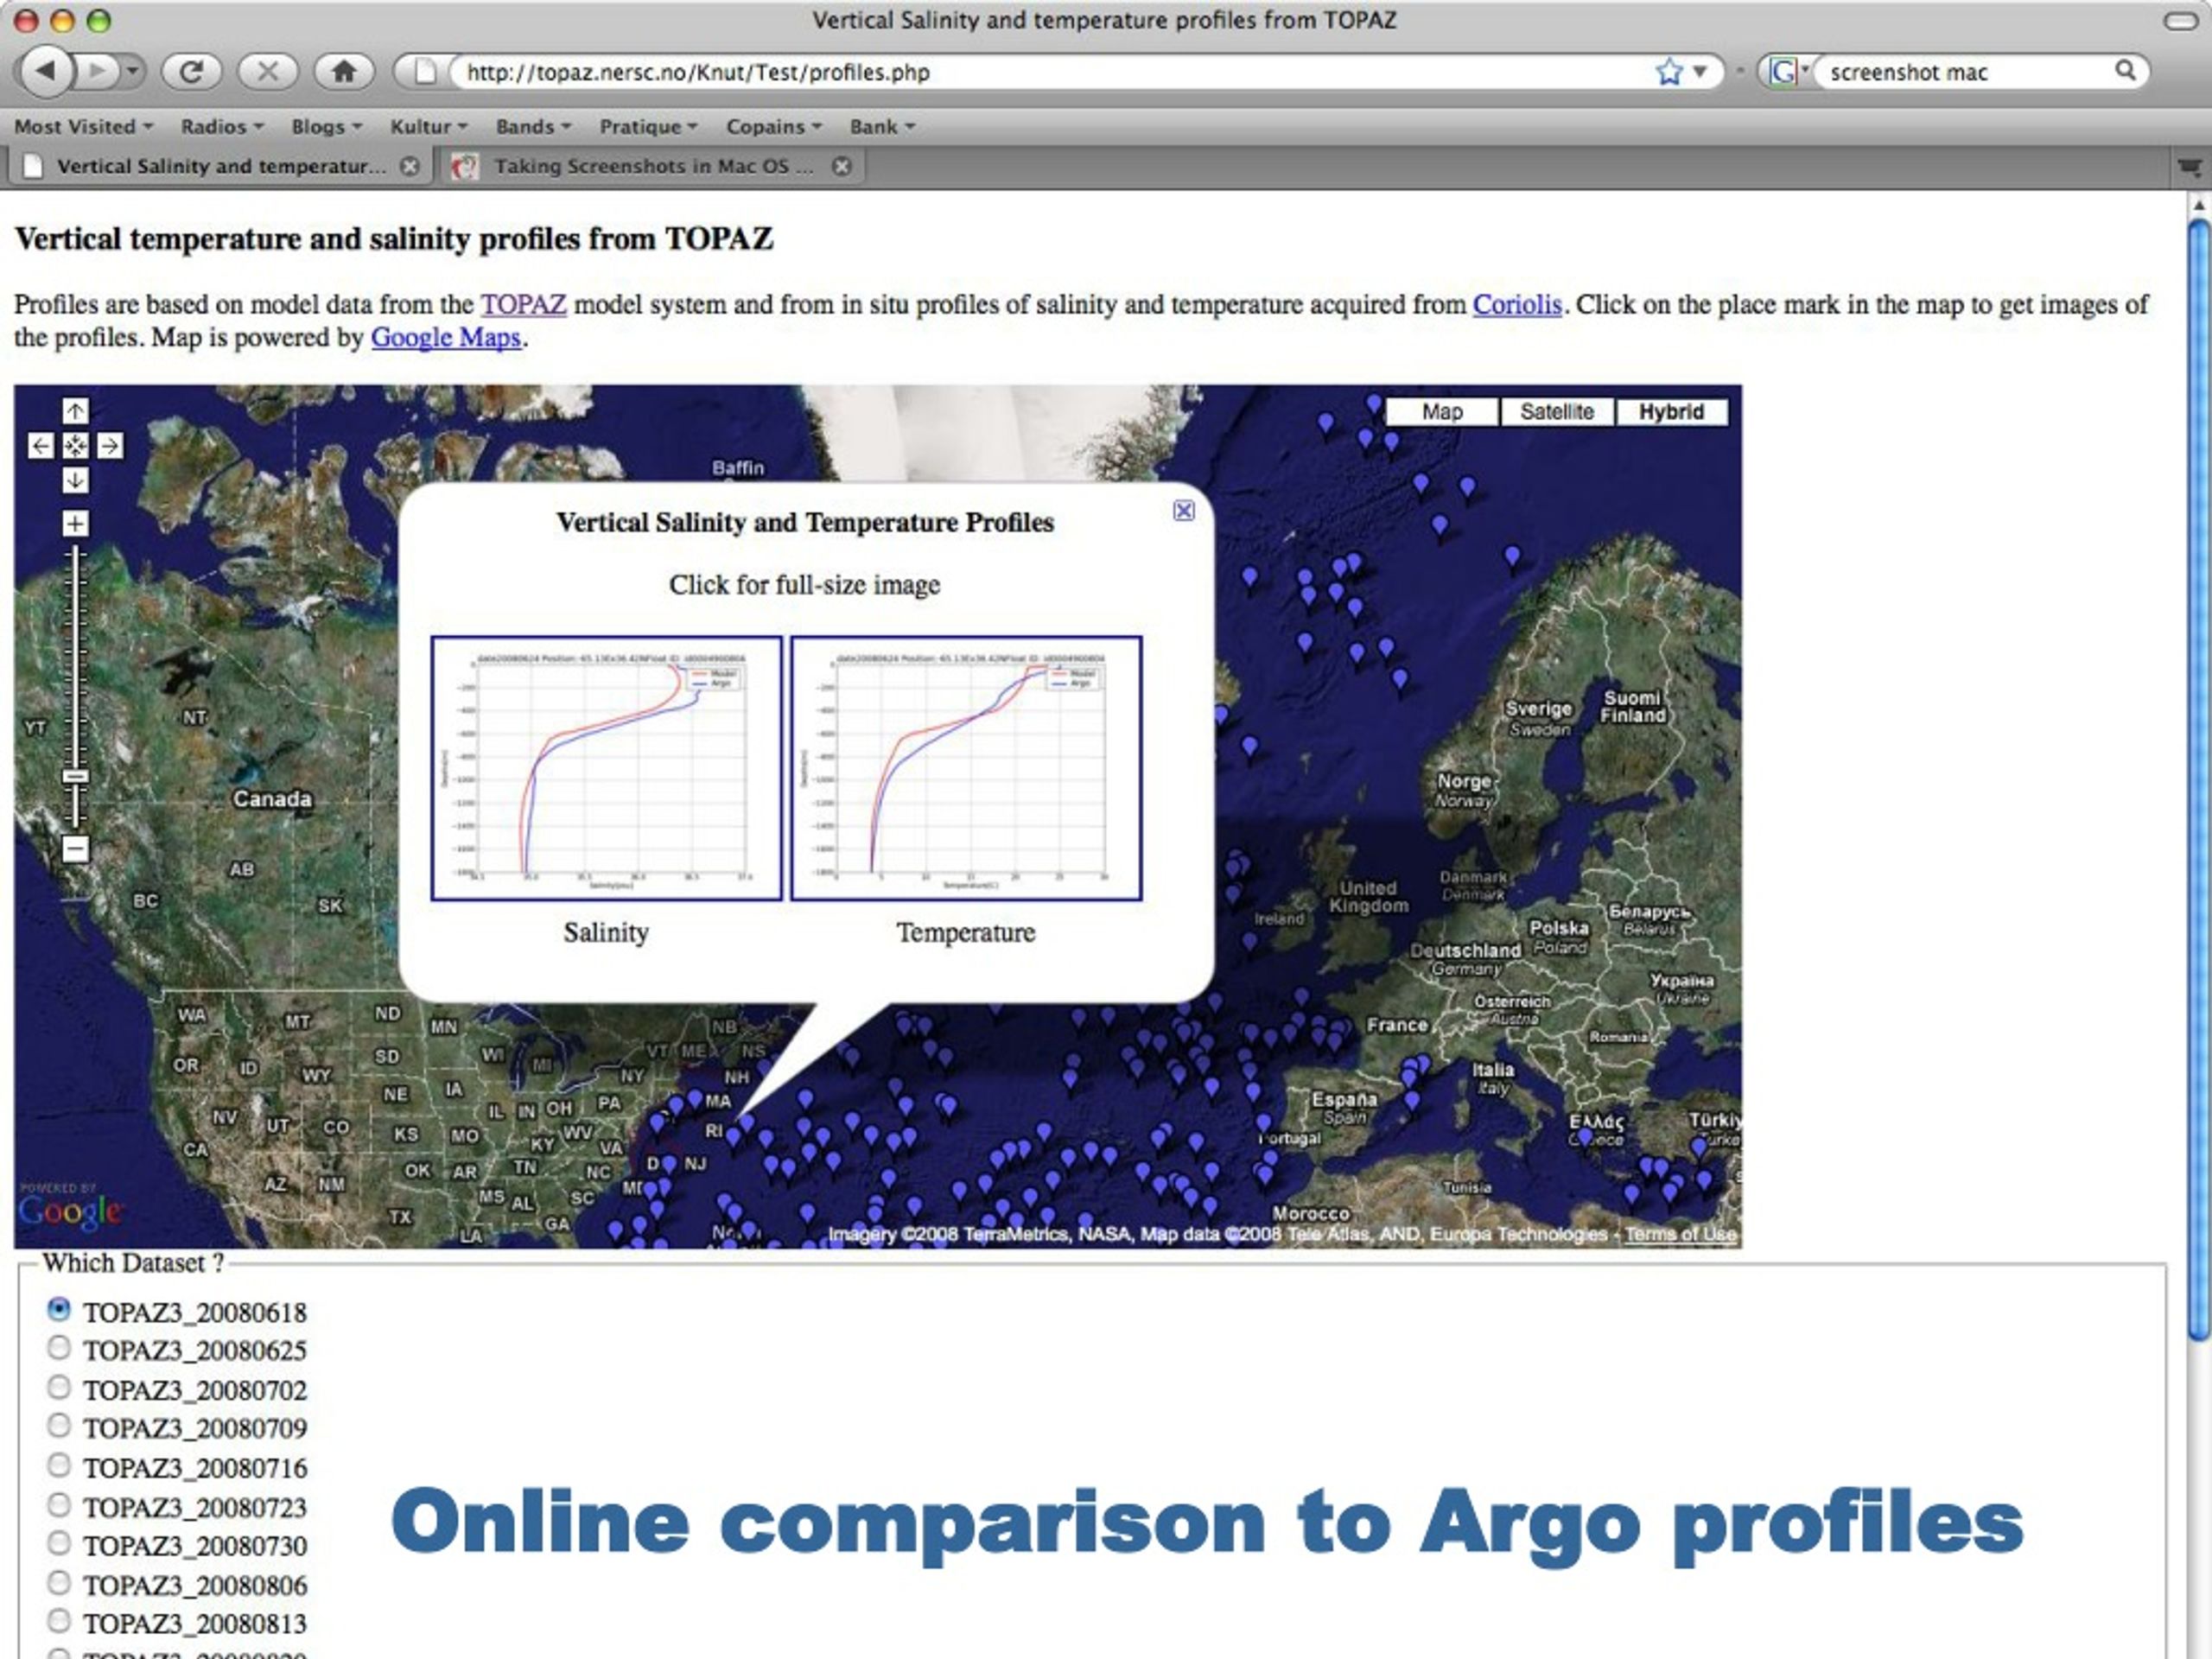Open the Copains bookmarks folder
Screen dimensions: 2212x1659
(x=774, y=127)
